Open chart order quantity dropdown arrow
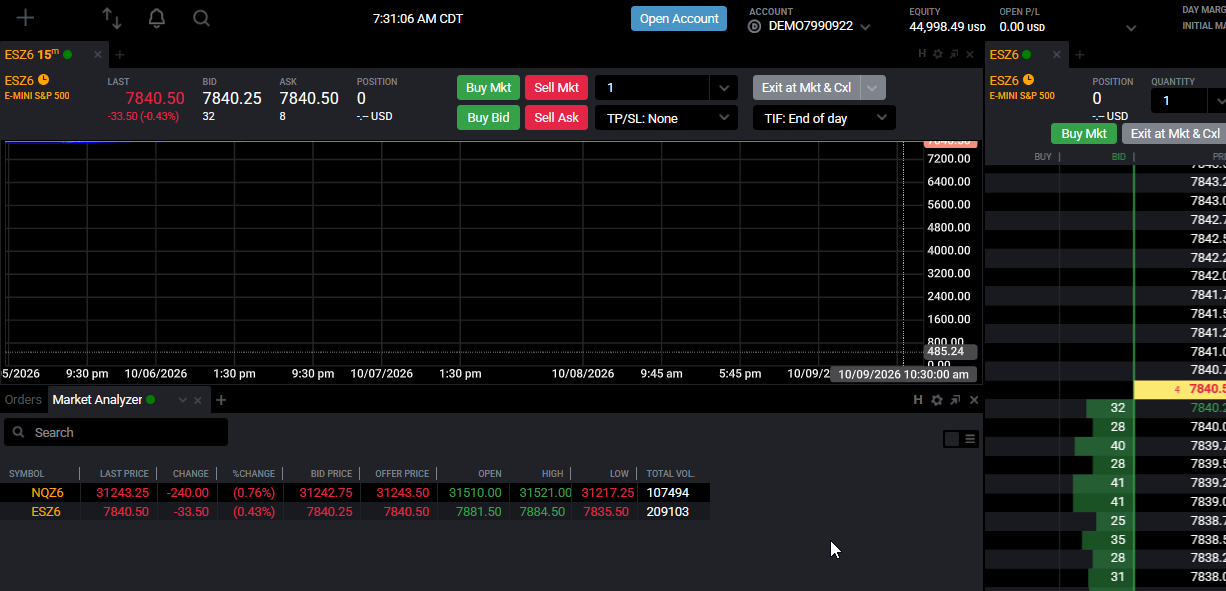 pyautogui.click(x=724, y=88)
